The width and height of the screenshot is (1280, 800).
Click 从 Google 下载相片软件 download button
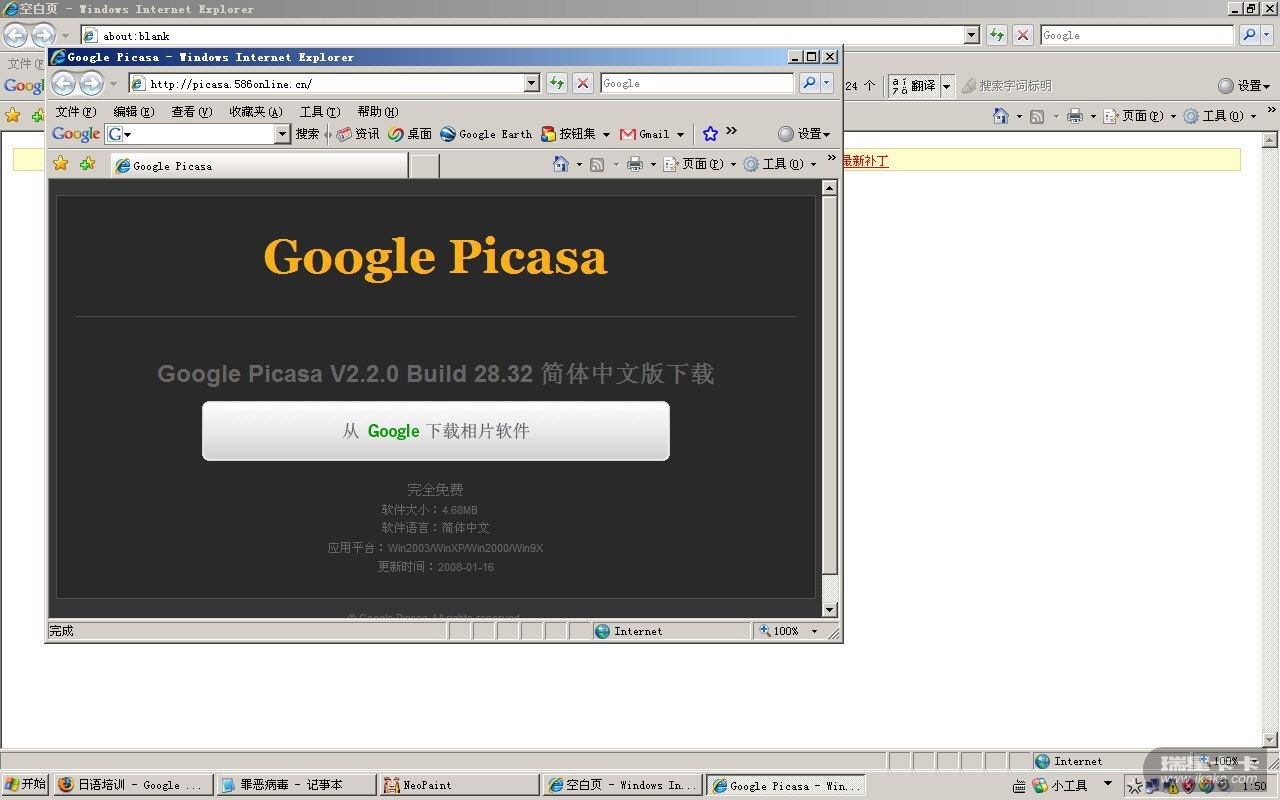(436, 431)
